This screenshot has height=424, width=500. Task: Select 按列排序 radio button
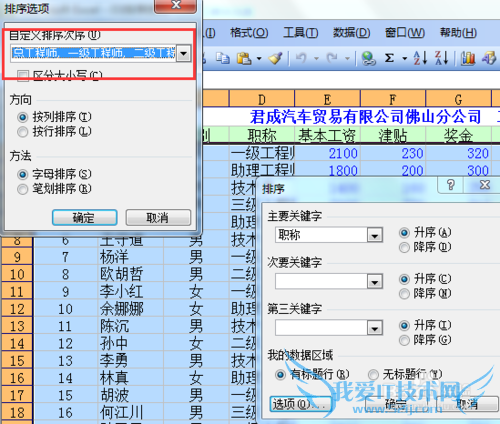22,117
